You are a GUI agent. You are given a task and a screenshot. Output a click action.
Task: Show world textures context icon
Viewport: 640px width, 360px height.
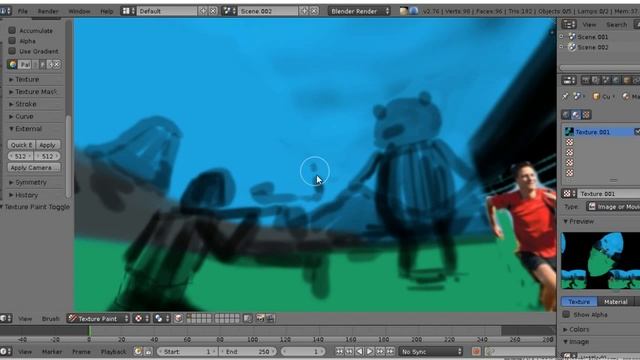[566, 115]
